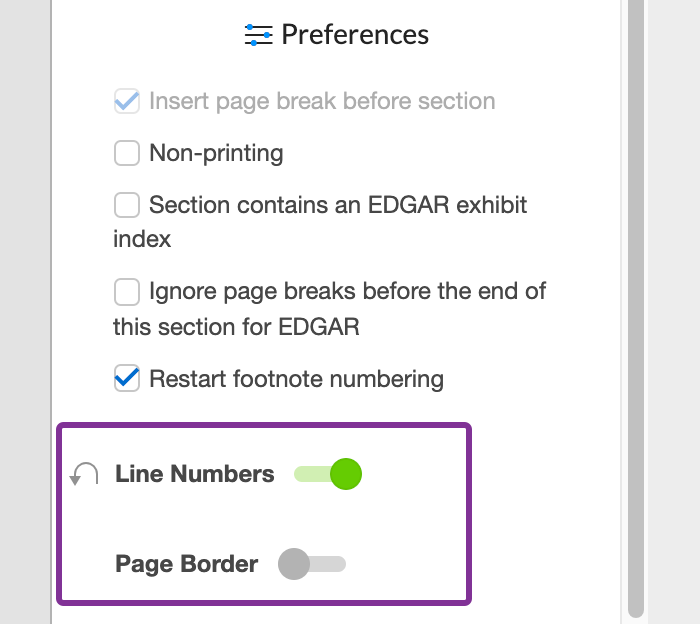Click the 'Section contains an EDGAR exhibit' label text
Image resolution: width=700 pixels, height=624 pixels.
[x=338, y=205]
